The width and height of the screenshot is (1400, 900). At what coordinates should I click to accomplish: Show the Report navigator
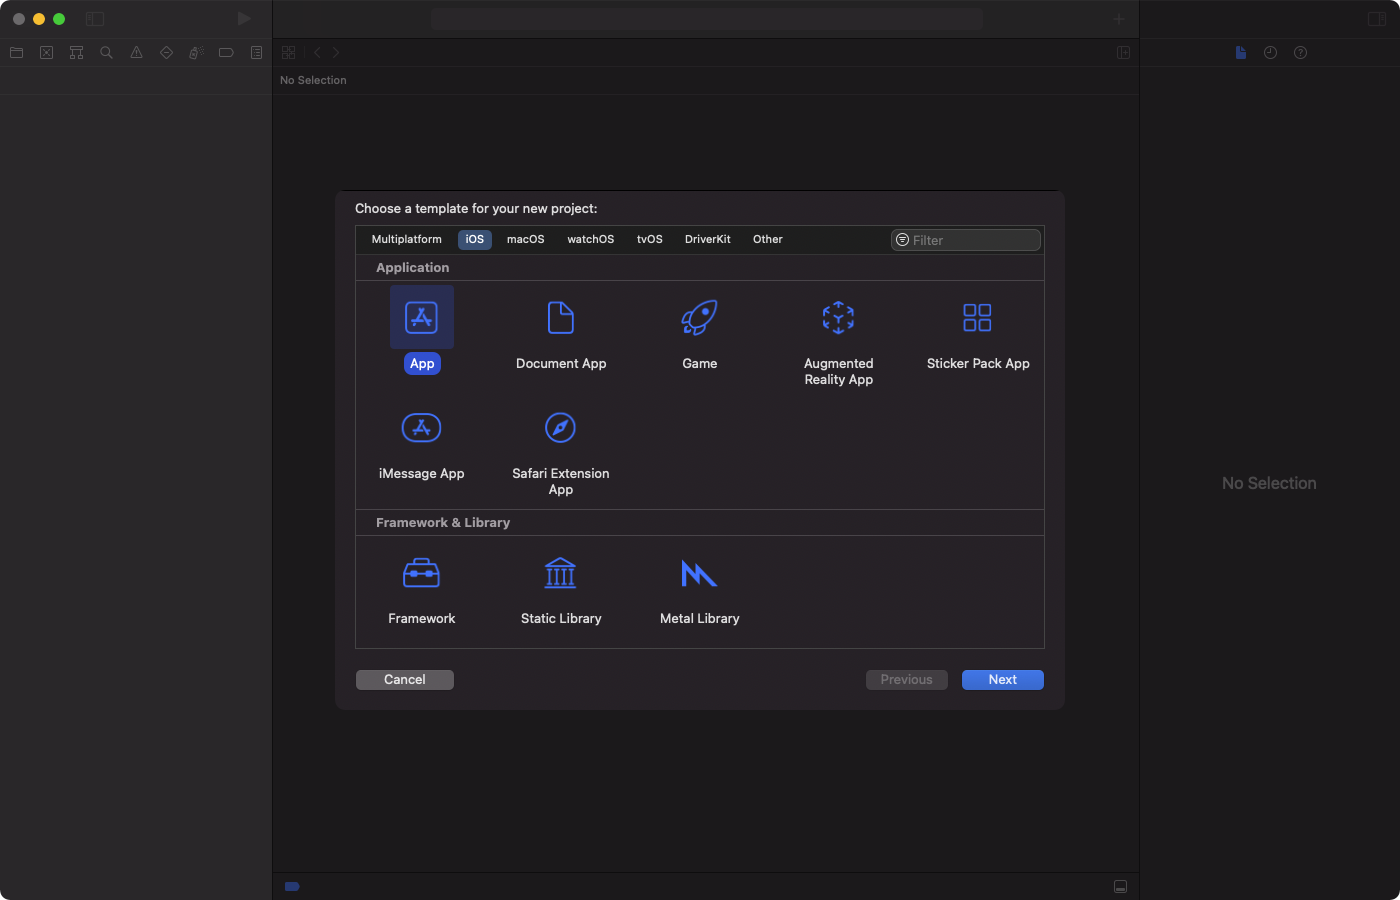[257, 53]
